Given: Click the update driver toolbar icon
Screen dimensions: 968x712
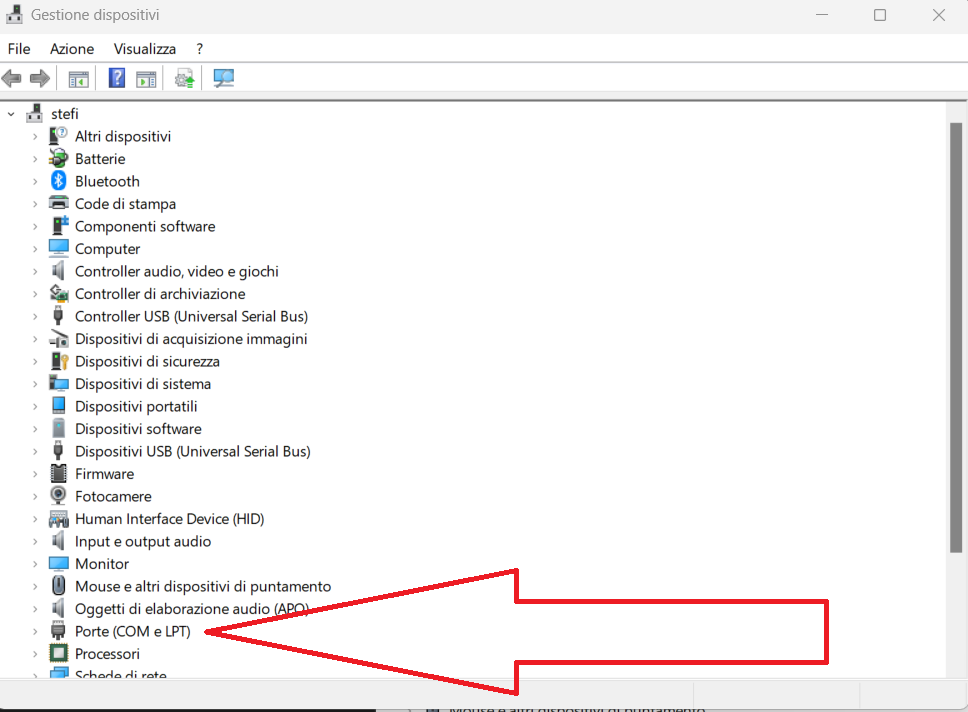Looking at the screenshot, I should pyautogui.click(x=184, y=78).
